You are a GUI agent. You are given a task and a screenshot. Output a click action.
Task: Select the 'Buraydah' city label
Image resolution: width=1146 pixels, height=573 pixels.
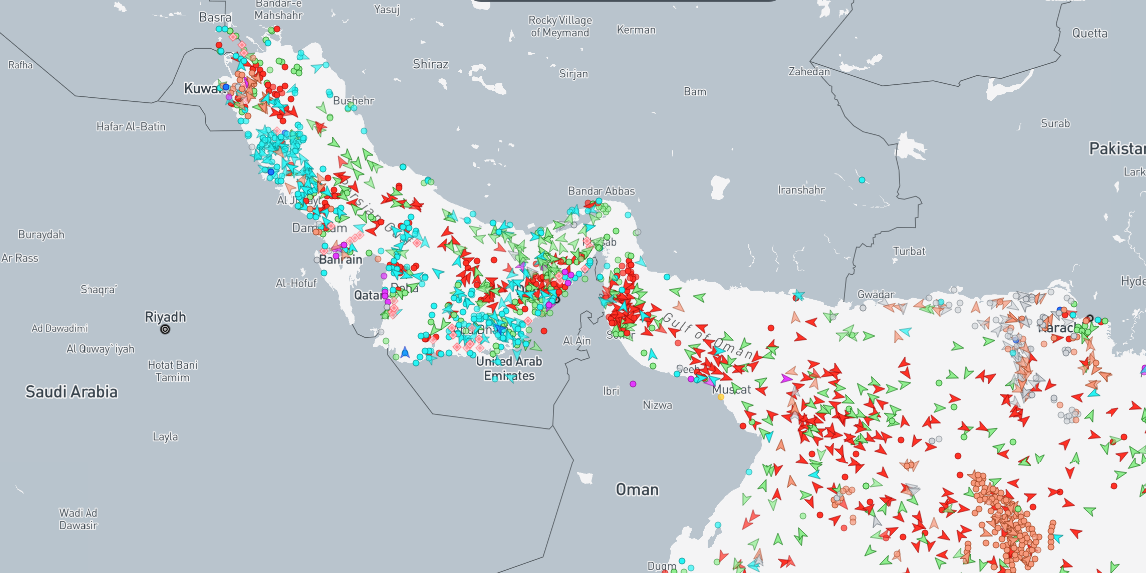point(41,235)
